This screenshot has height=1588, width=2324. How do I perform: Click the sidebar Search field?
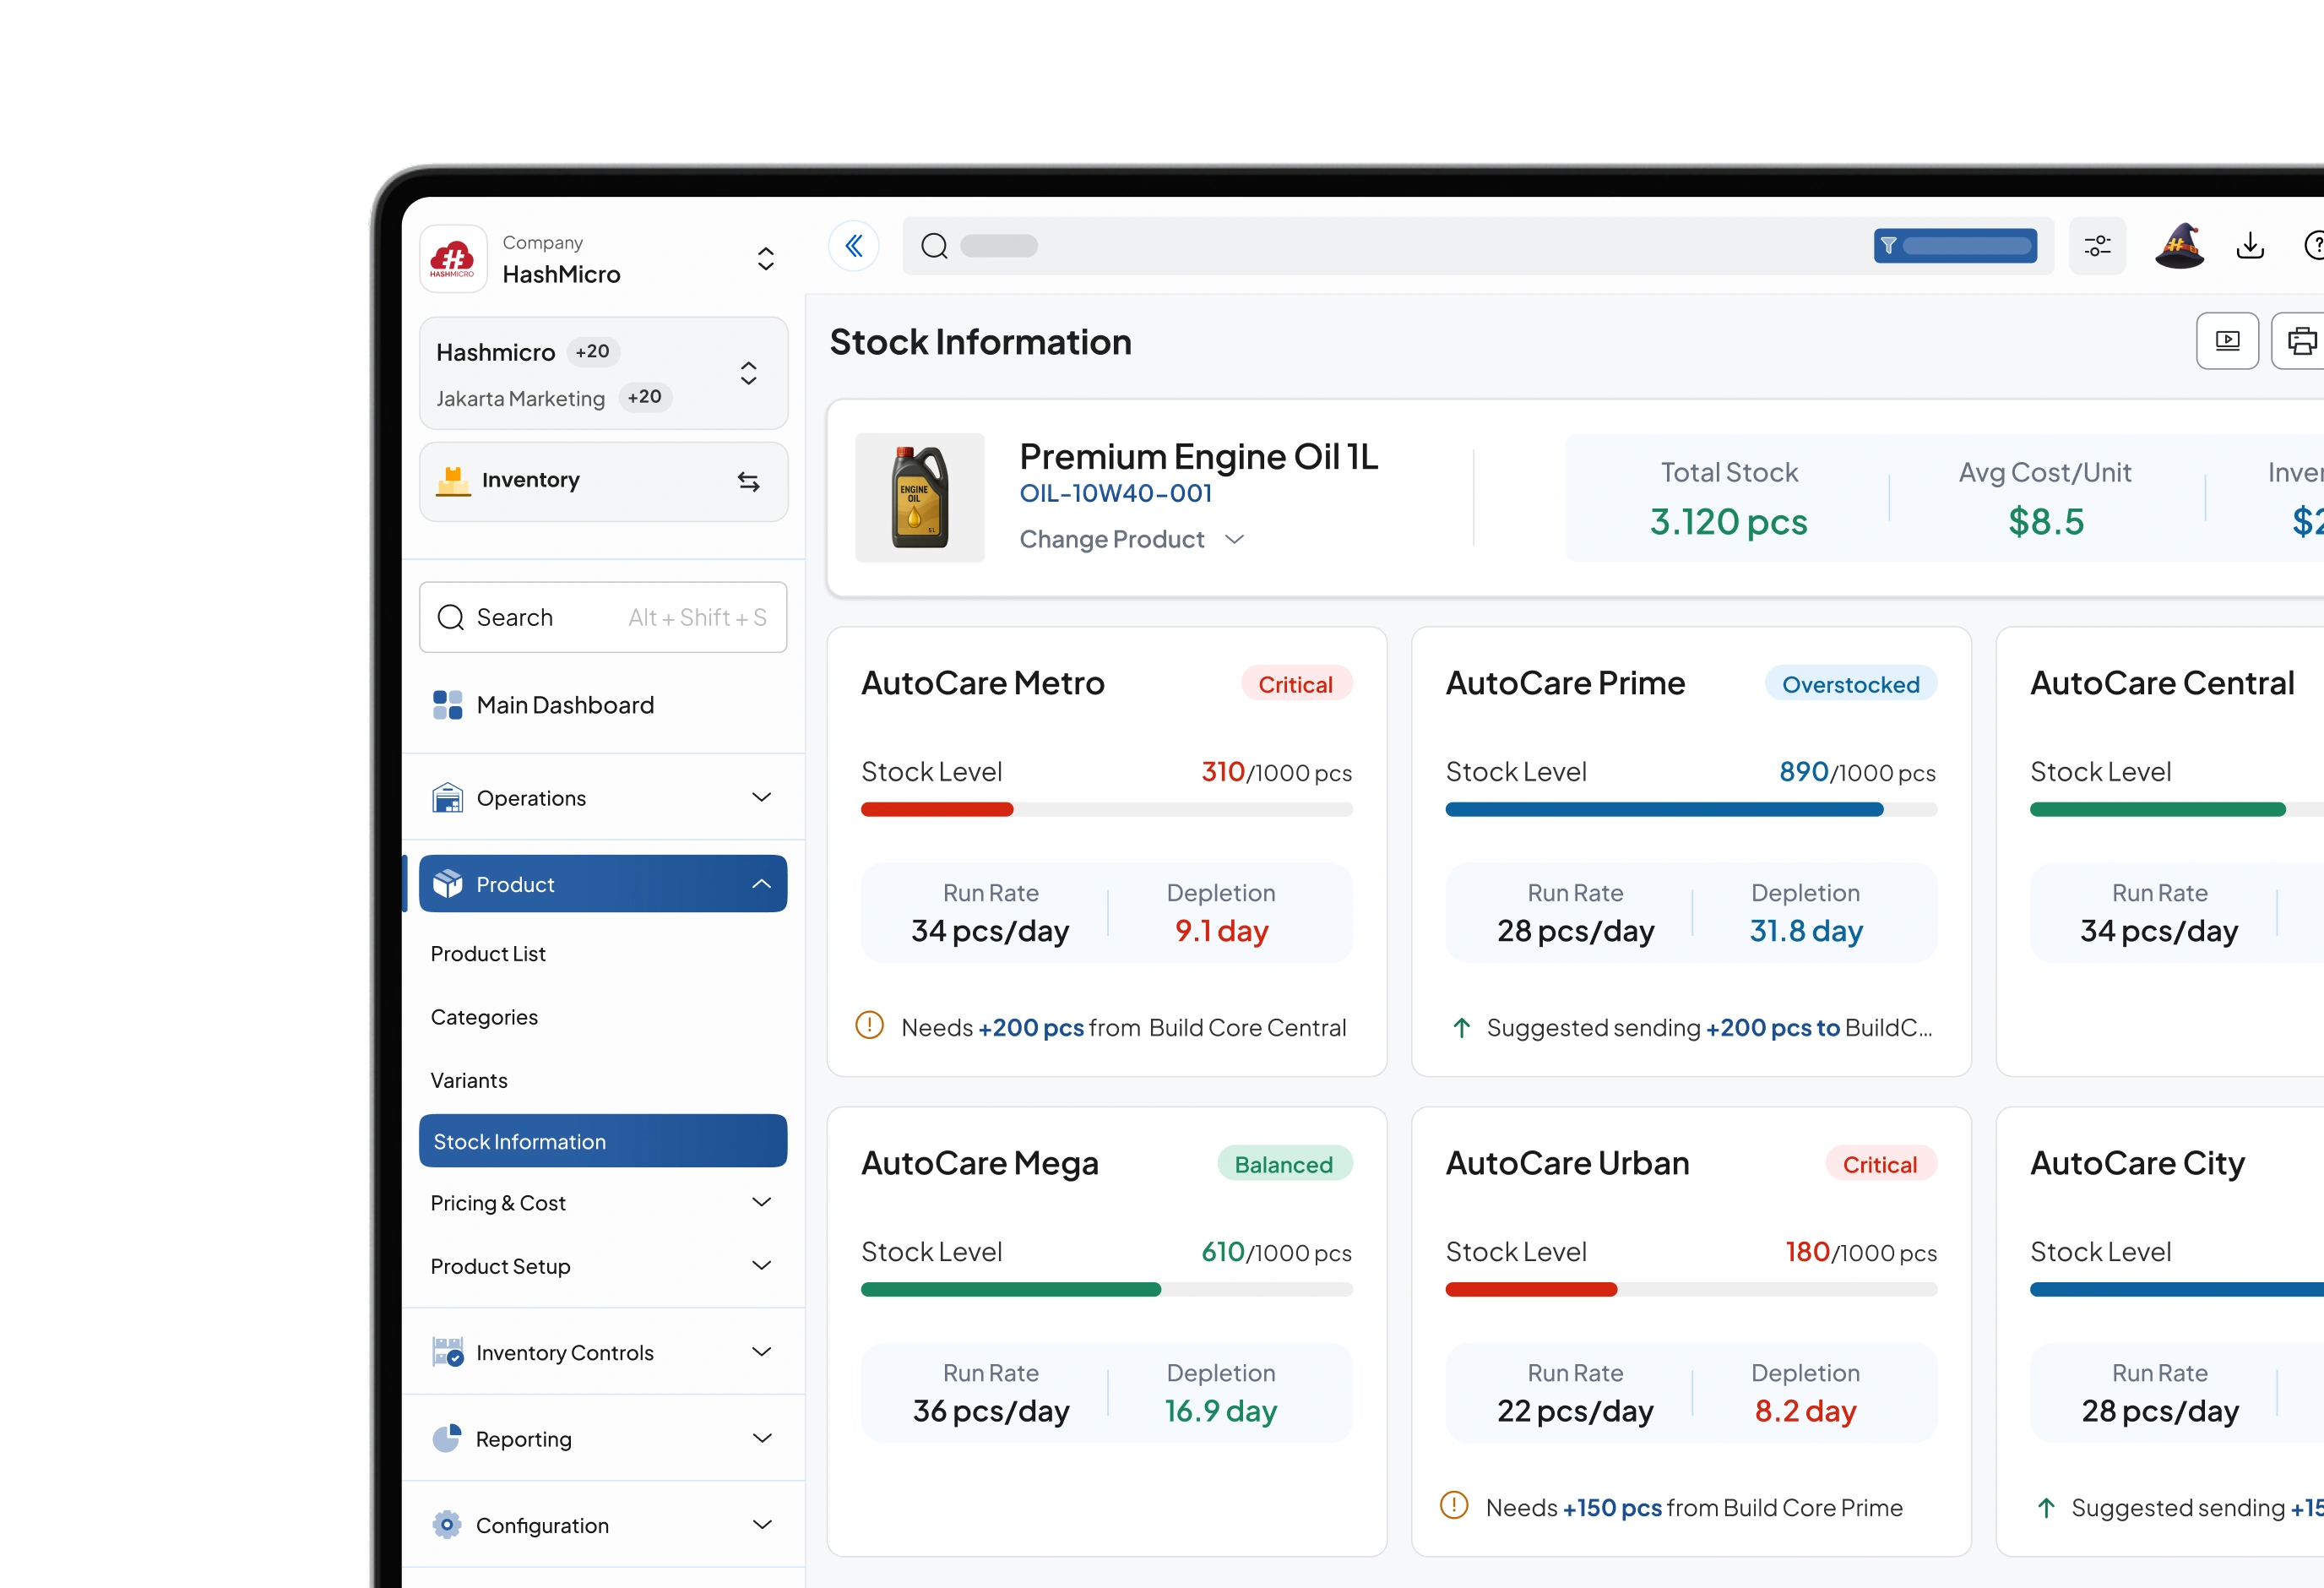tap(603, 618)
